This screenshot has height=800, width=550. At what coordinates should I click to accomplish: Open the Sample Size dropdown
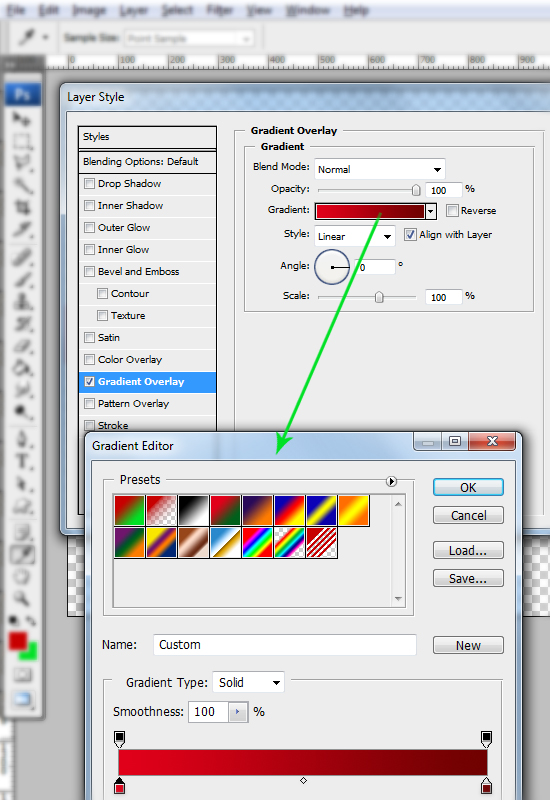[189, 38]
